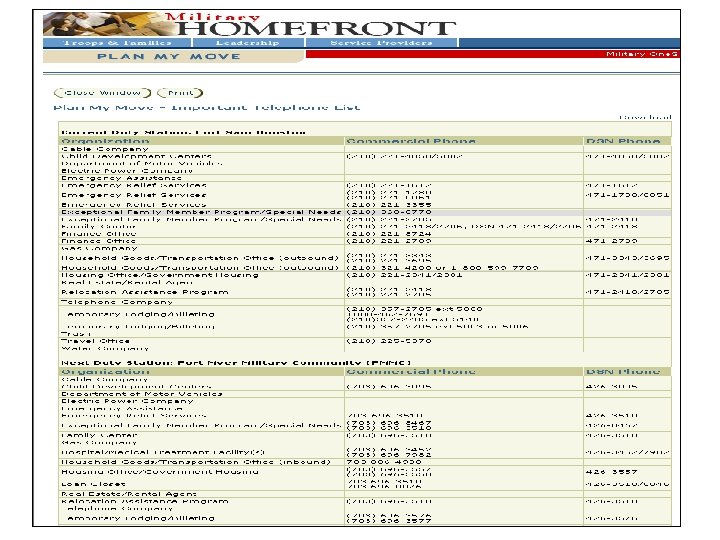Screen dimensions: 720x540
Task: Select the Loan Closet row
Action: point(365,484)
